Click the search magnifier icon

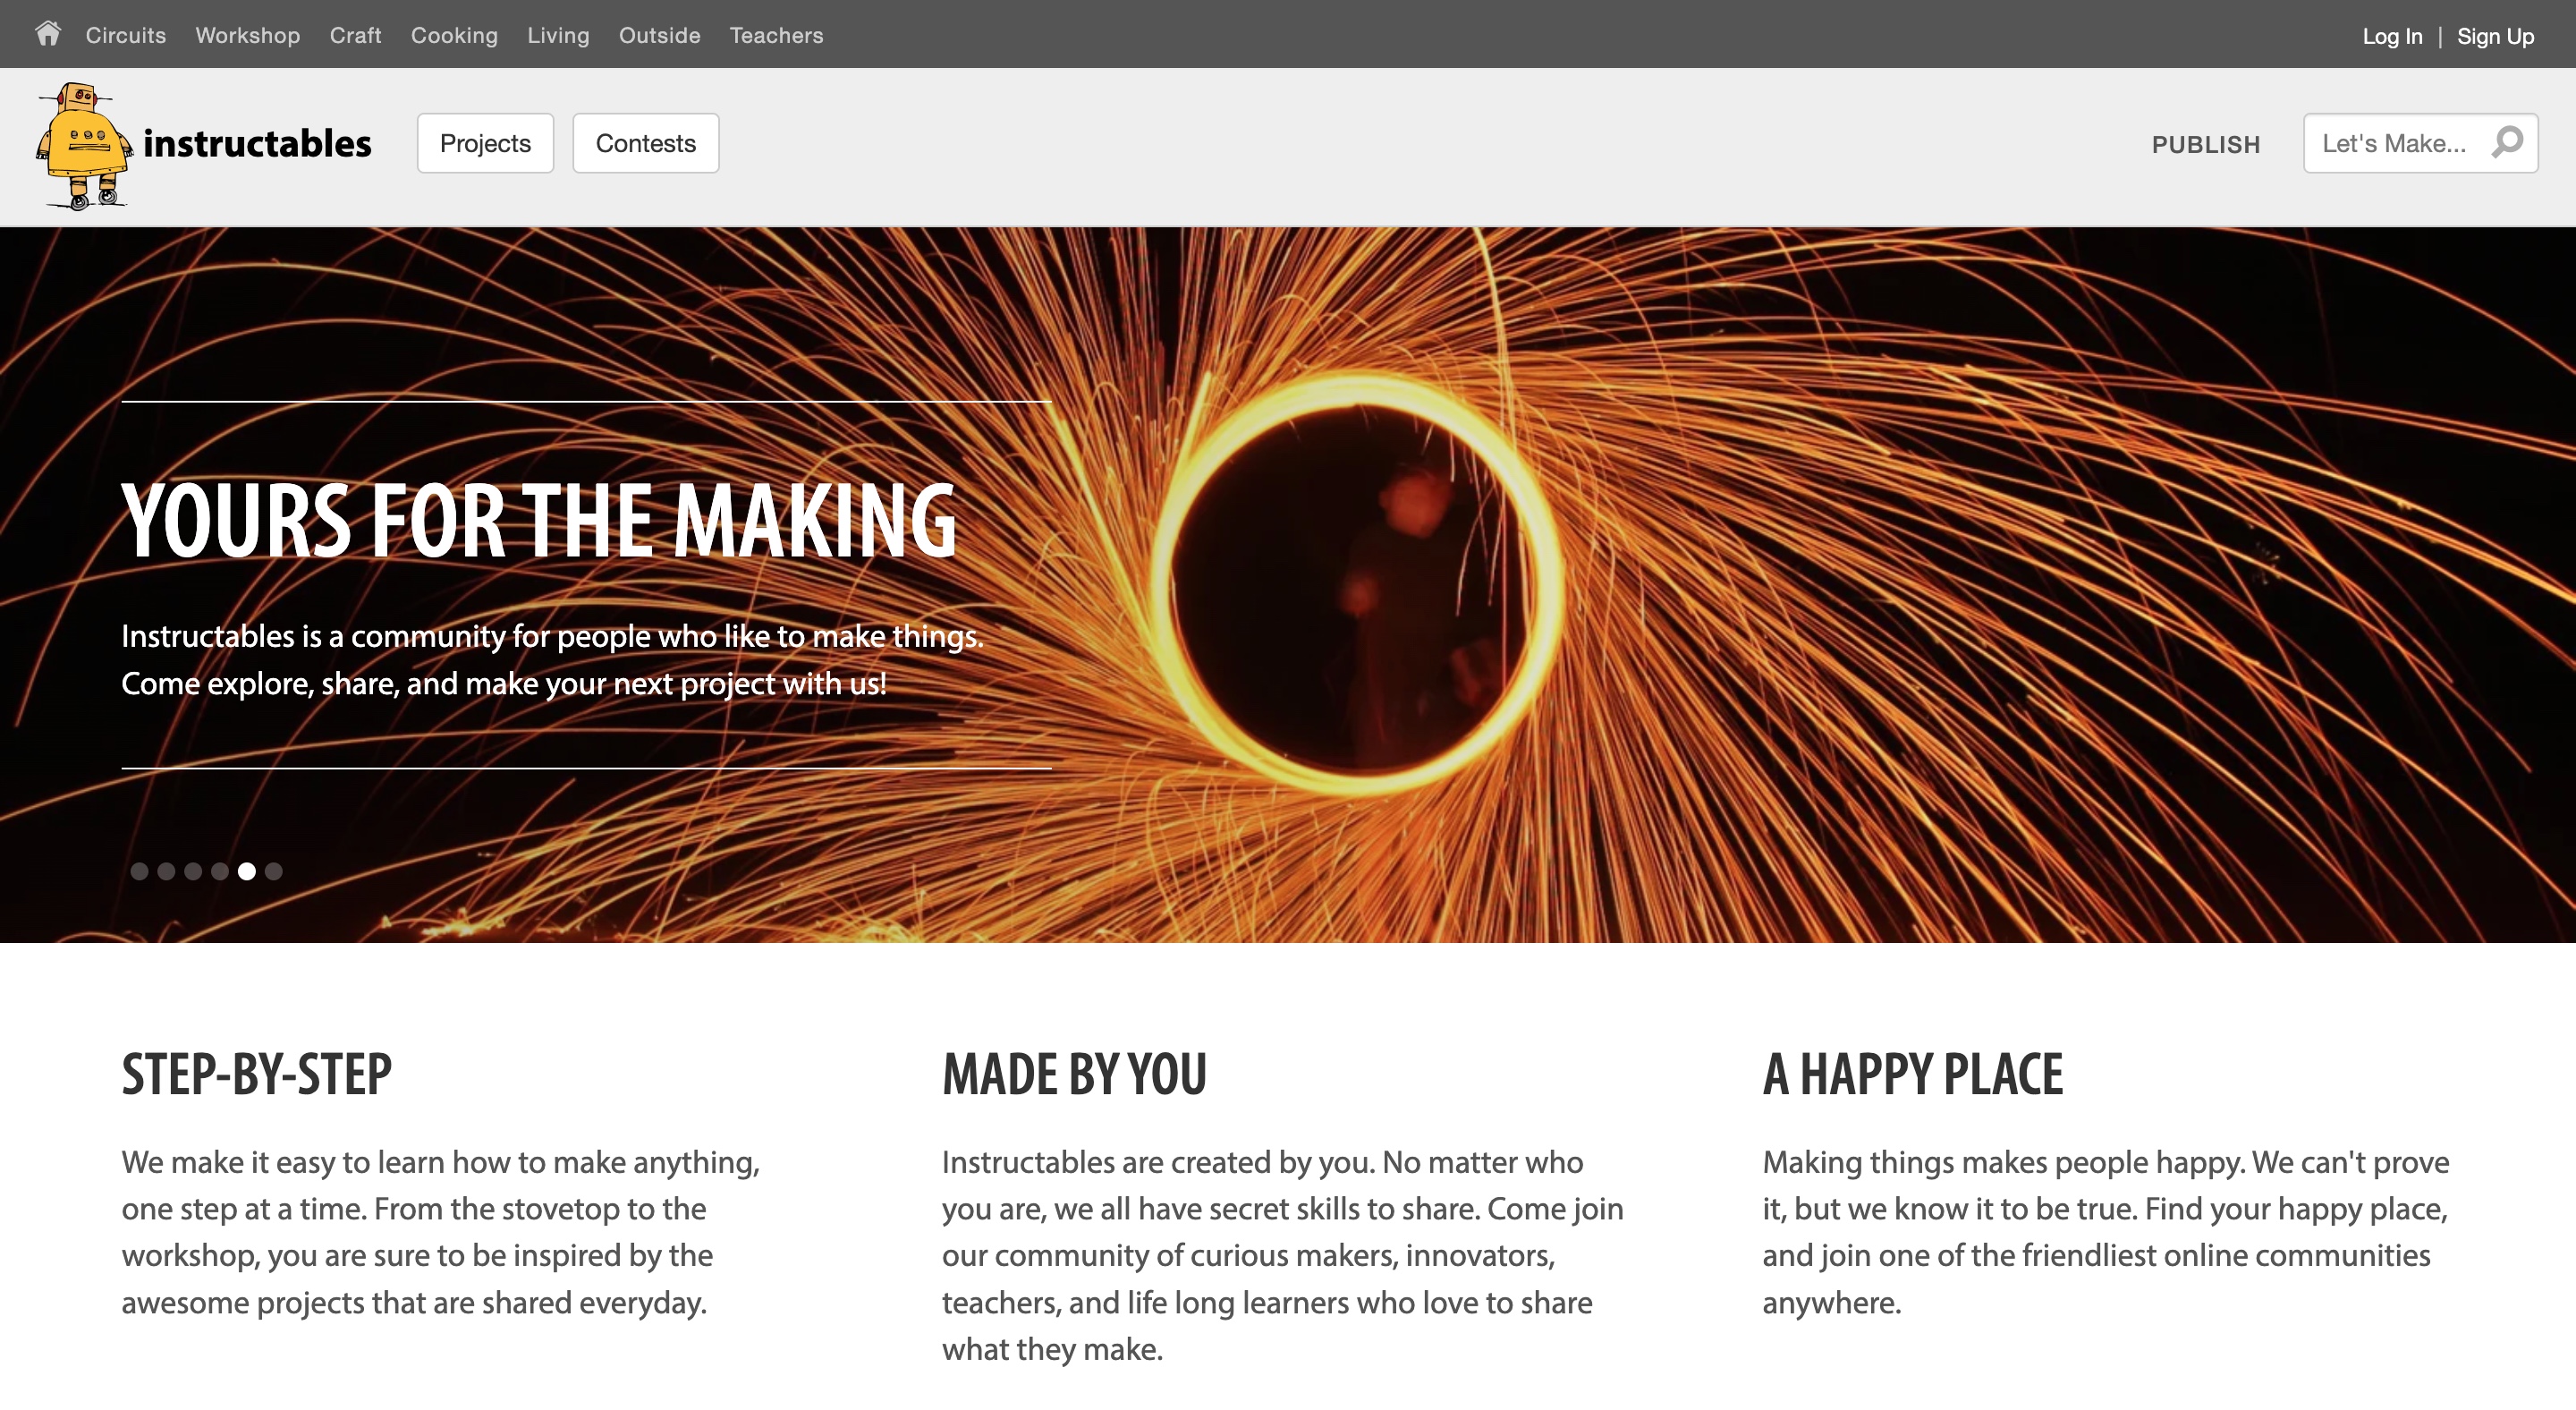[x=2508, y=143]
